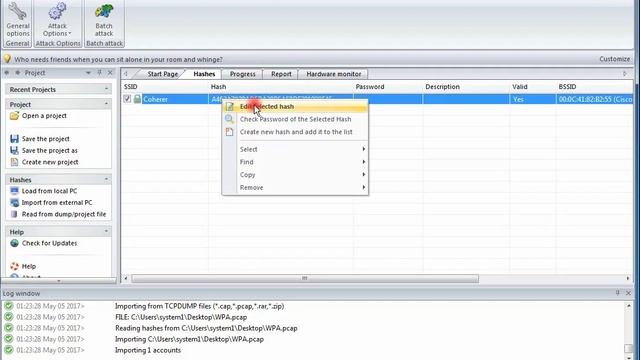Click Load from local PC icon

[x=14, y=191]
